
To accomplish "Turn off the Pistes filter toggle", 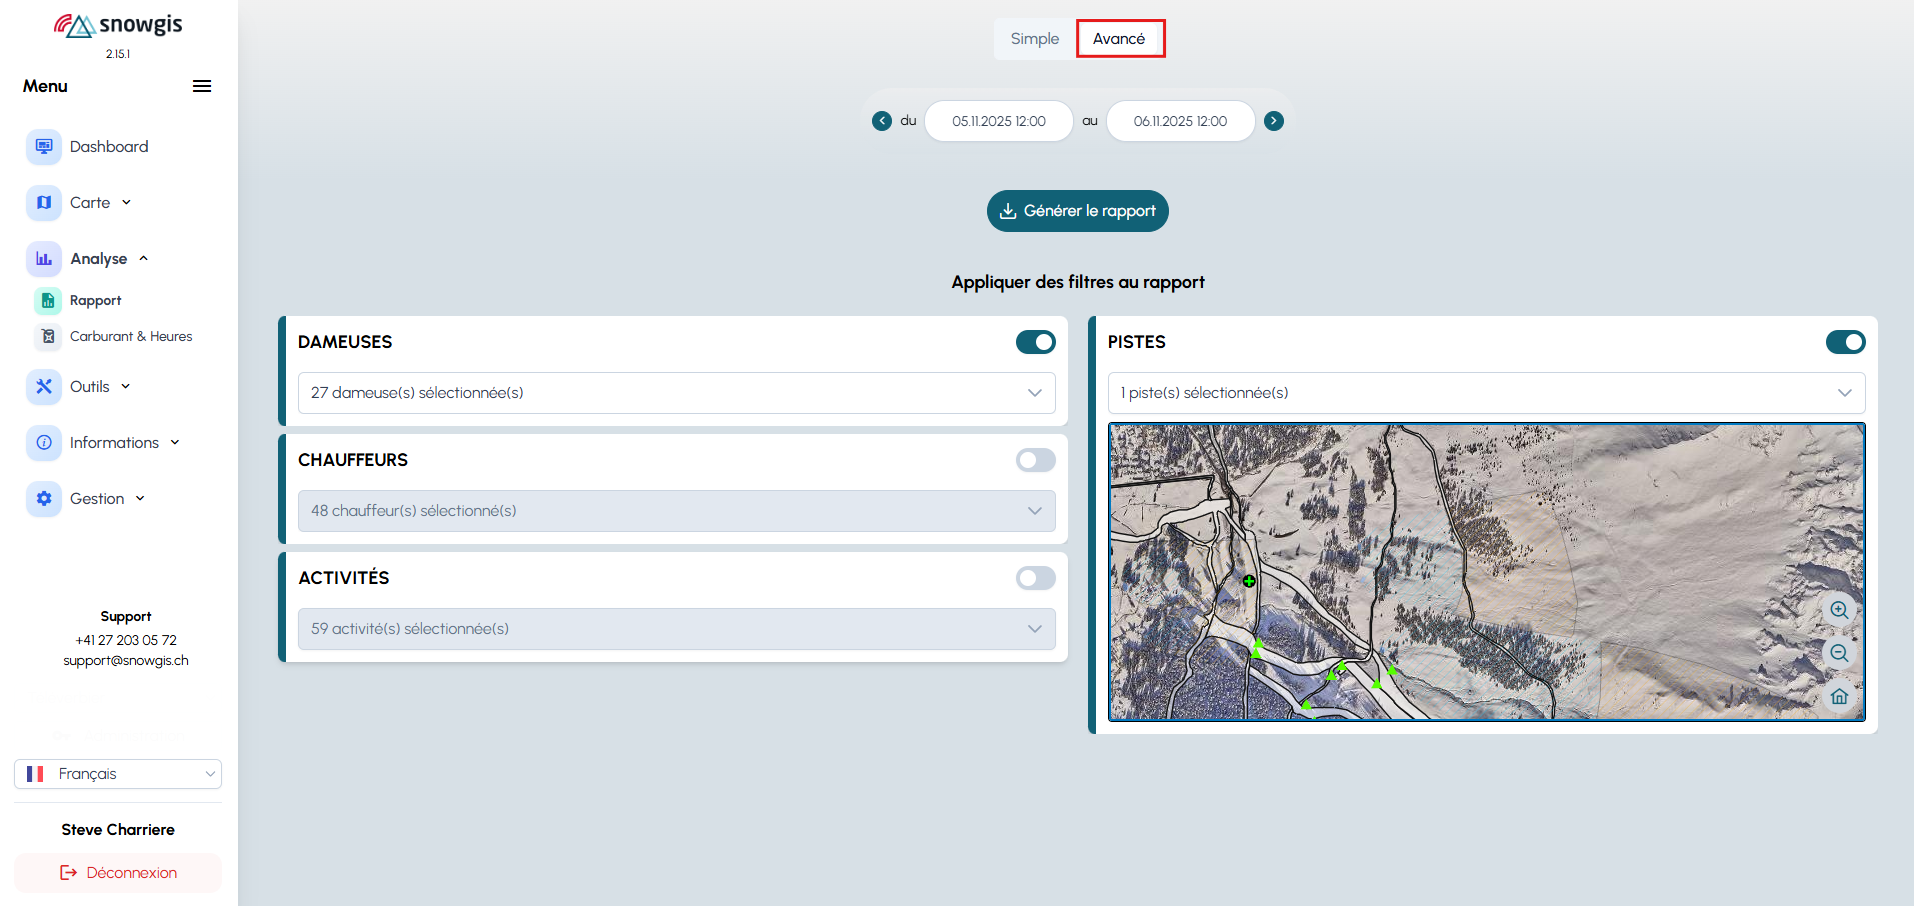I will coord(1845,342).
